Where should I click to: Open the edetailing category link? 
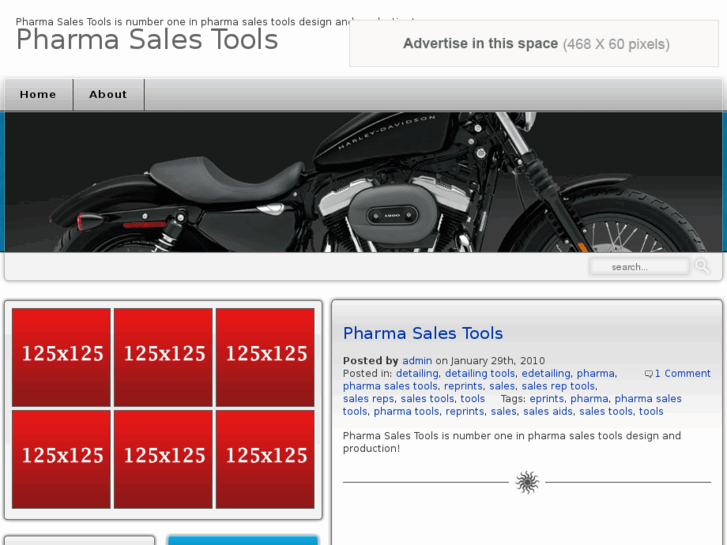point(545,374)
